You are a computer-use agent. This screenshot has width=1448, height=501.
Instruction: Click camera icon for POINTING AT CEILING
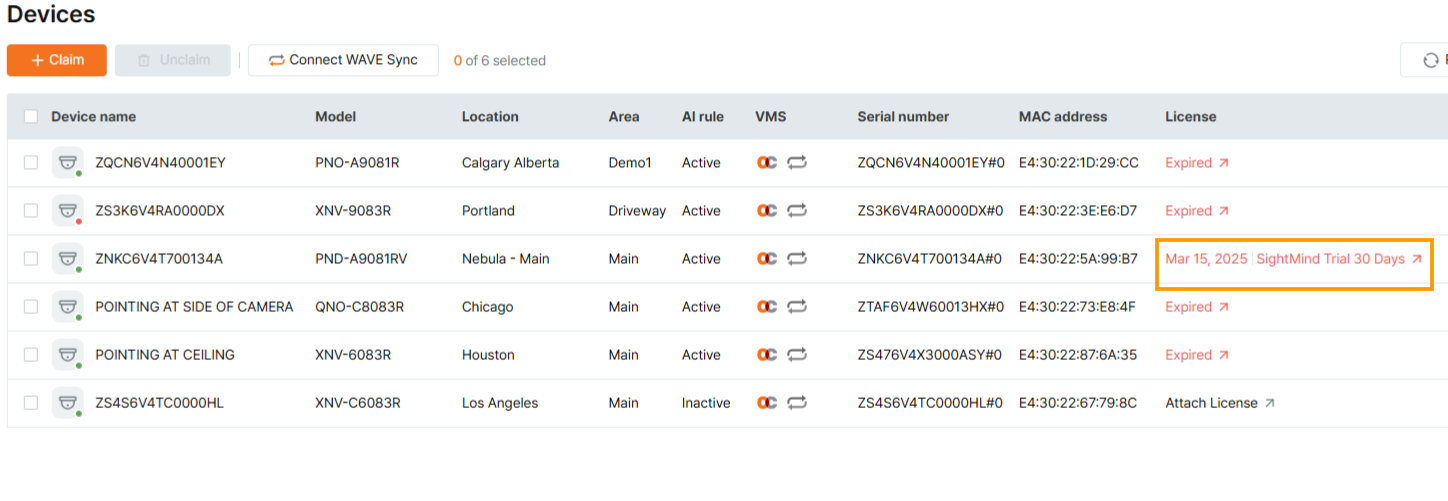68,355
